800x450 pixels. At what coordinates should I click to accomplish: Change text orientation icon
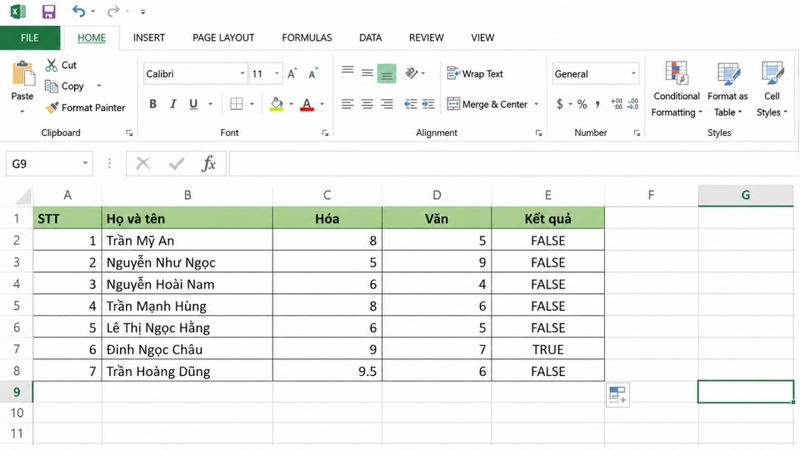click(x=412, y=73)
